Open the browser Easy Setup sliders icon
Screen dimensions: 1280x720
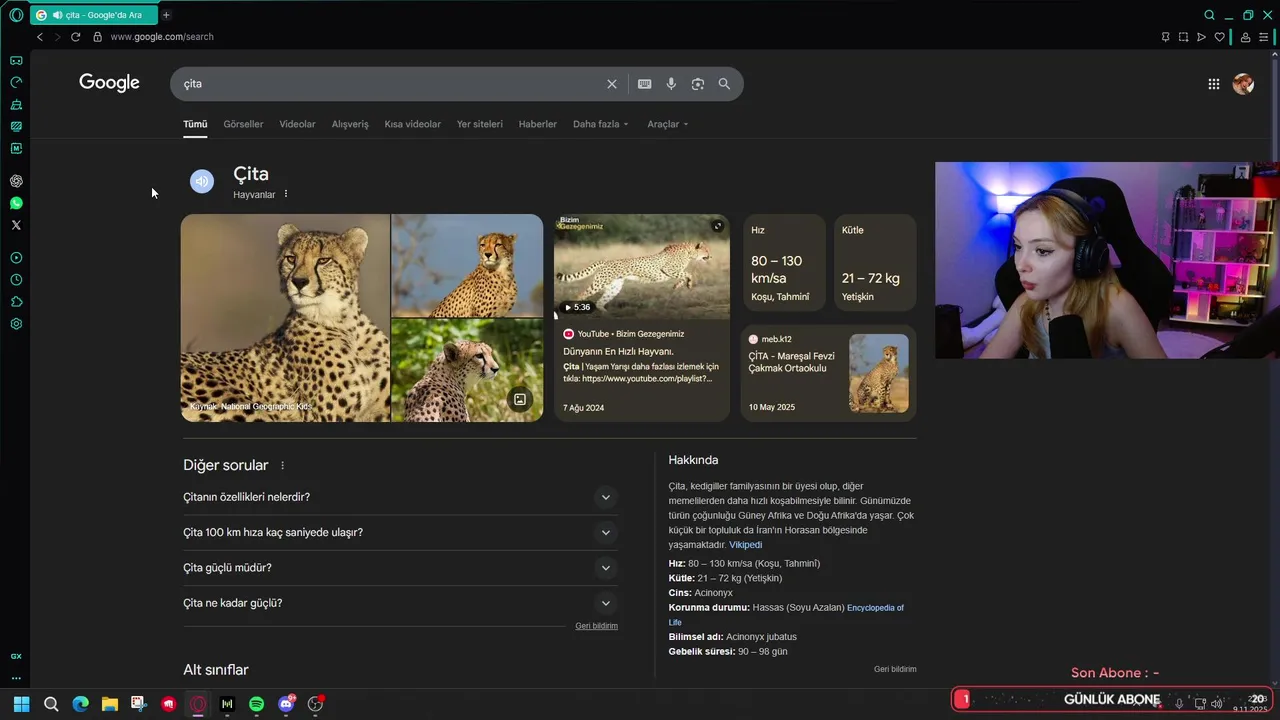pyautogui.click(x=1263, y=37)
